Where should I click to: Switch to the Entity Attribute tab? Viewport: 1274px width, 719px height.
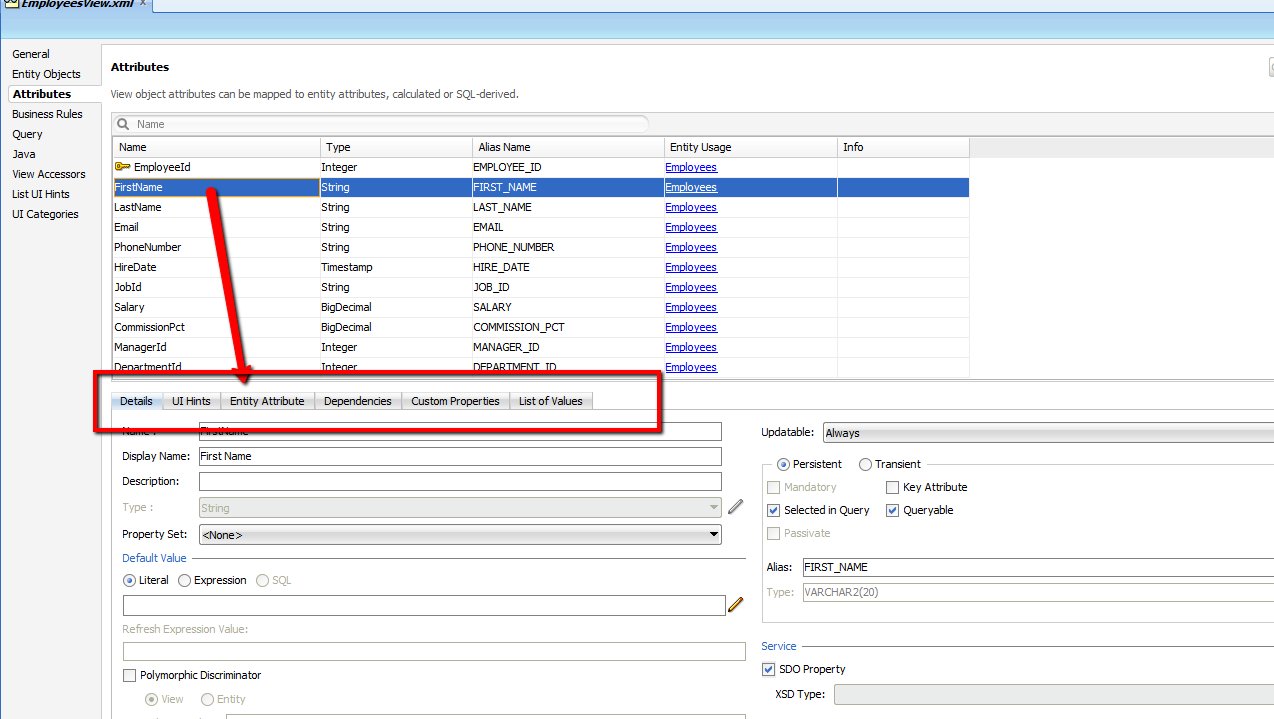coord(267,401)
